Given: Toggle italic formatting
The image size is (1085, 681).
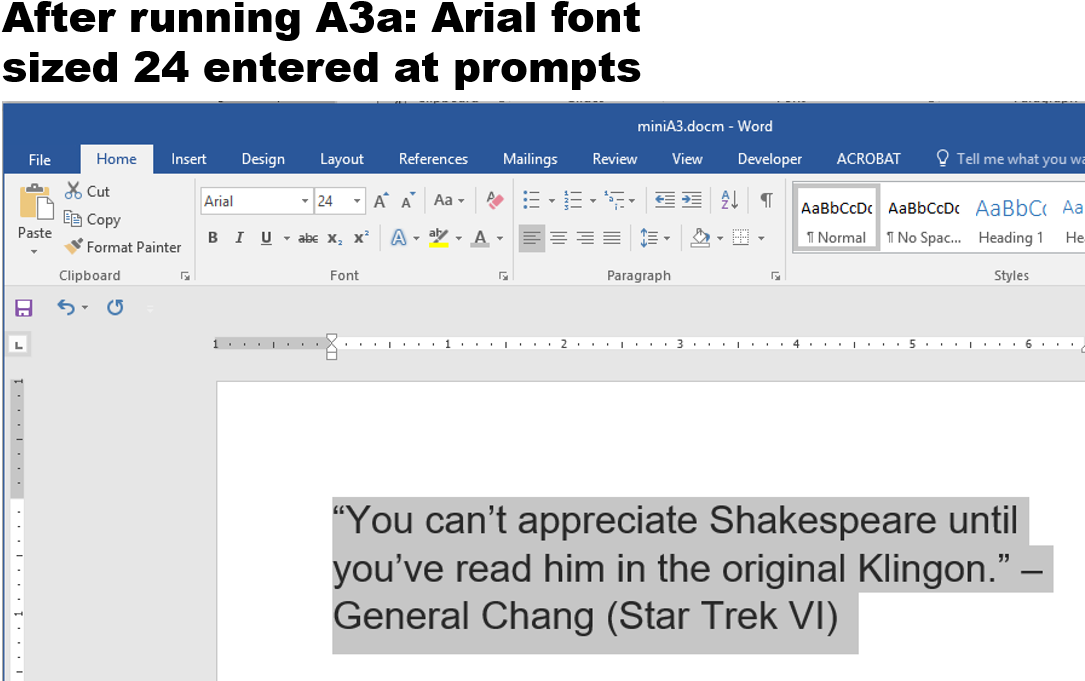Looking at the screenshot, I should click(239, 238).
